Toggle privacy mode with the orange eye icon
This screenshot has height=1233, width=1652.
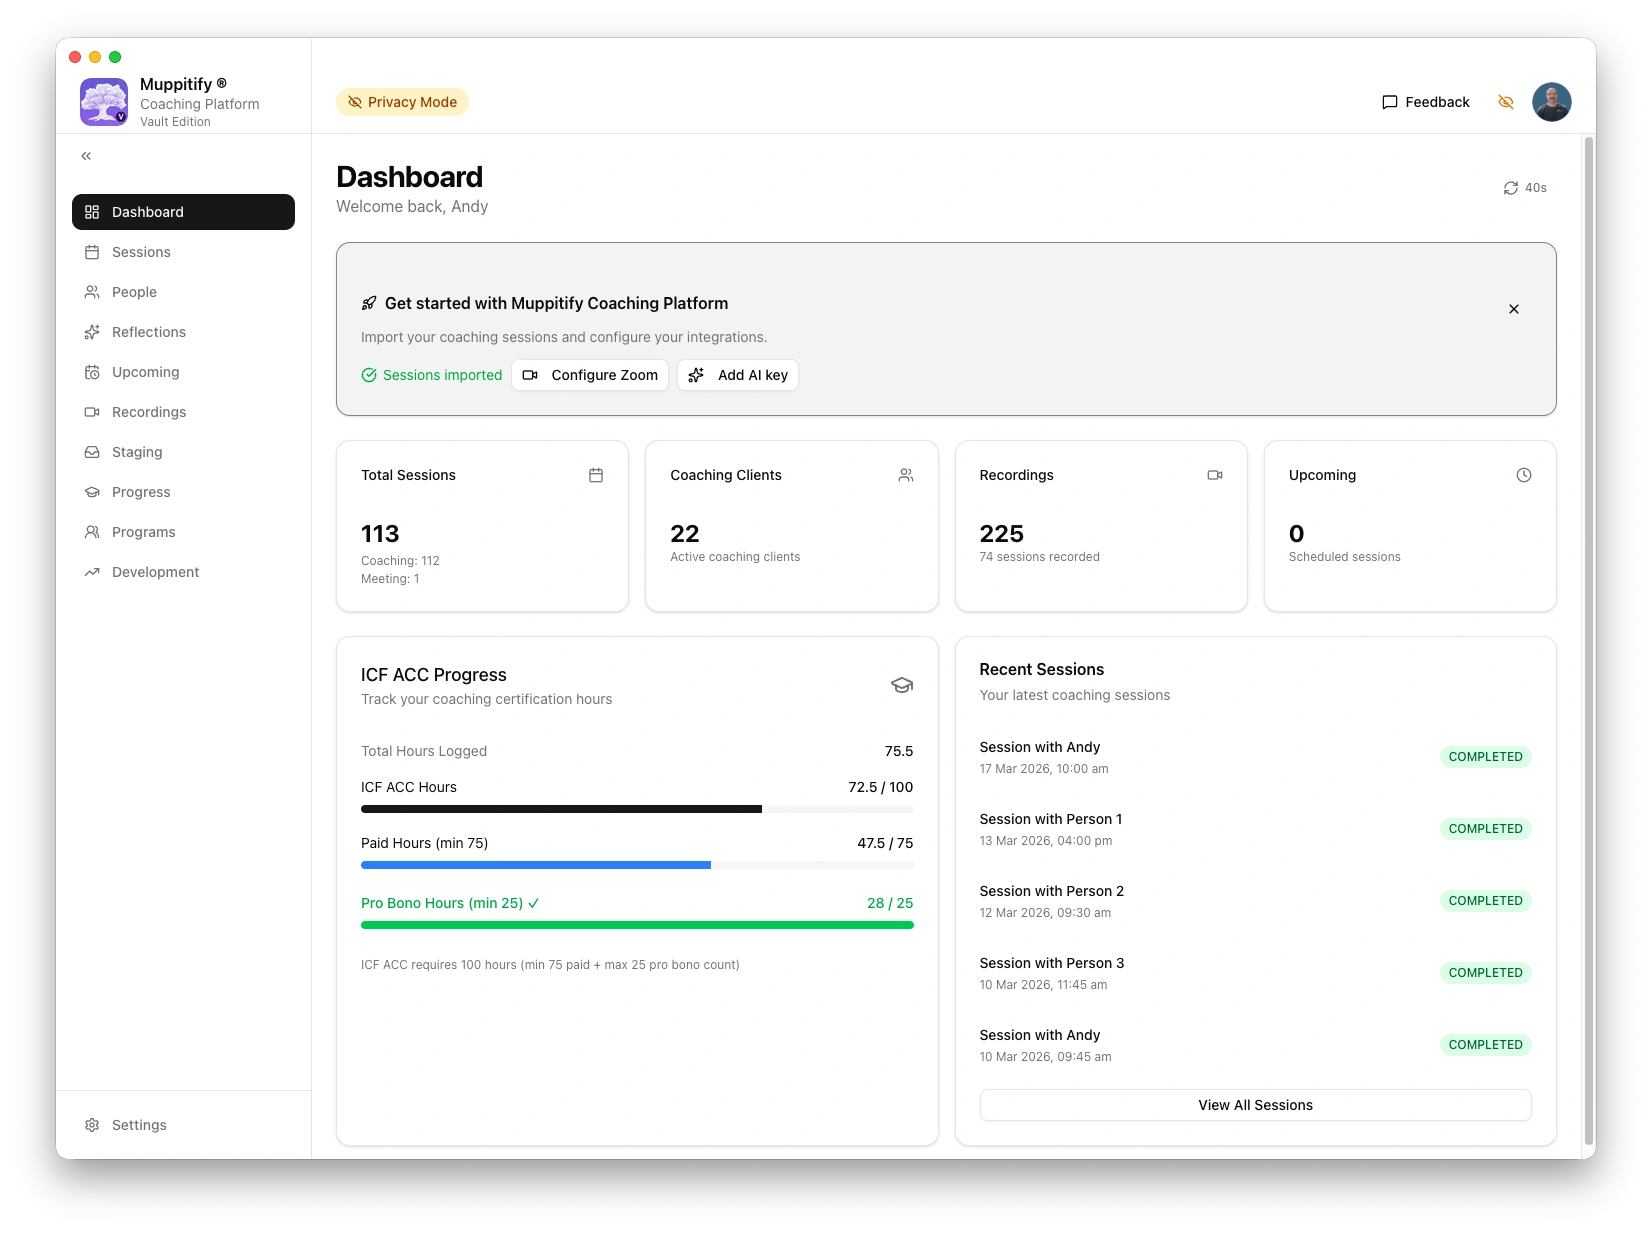pos(1506,102)
